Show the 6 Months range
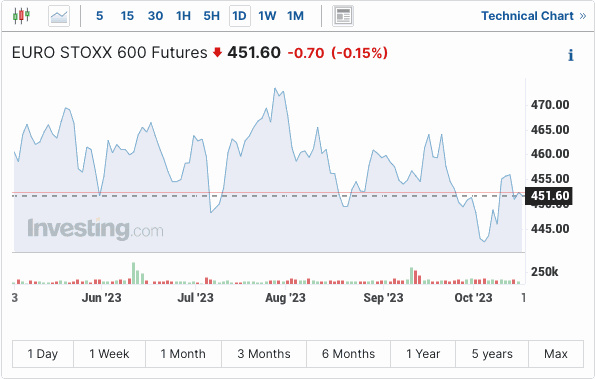Screen dimensions: 595x379 (x=348, y=354)
